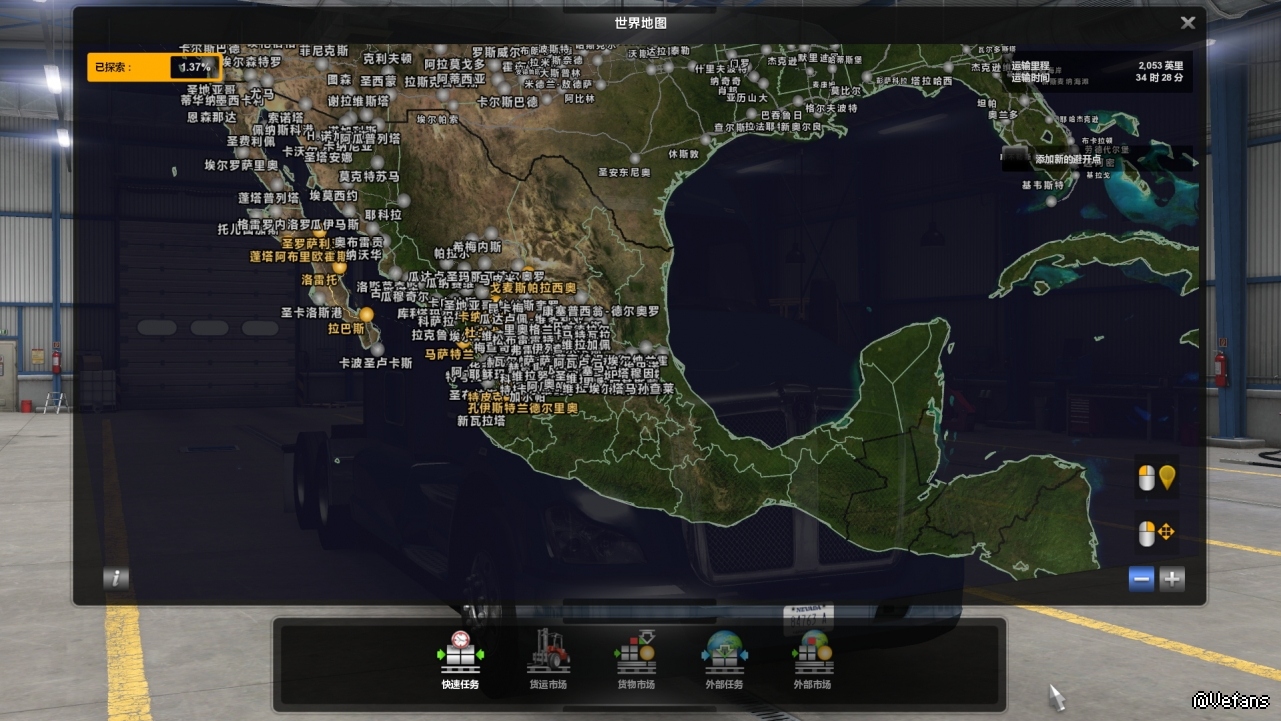Viewport: 1281px width, 721px height.
Task: Select the 休斯敦 city label
Action: [684, 154]
